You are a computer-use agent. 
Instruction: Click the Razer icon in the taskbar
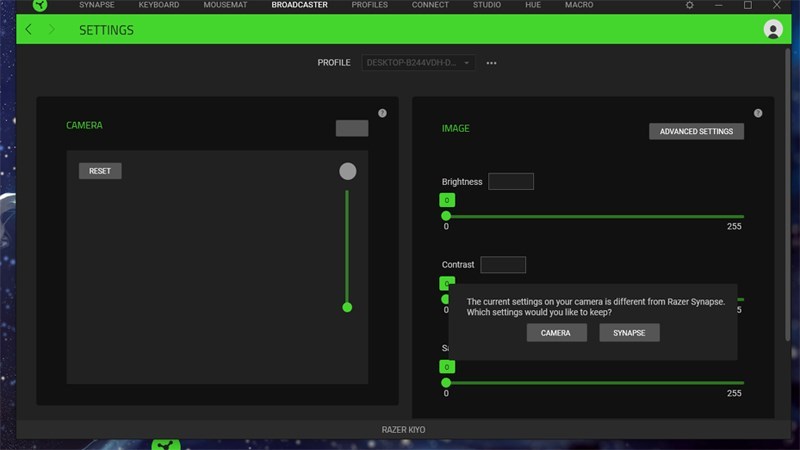pyautogui.click(x=166, y=444)
